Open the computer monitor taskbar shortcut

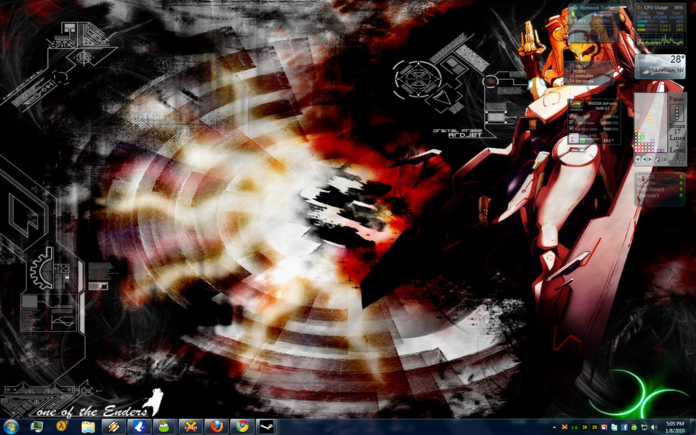pyautogui.click(x=37, y=427)
